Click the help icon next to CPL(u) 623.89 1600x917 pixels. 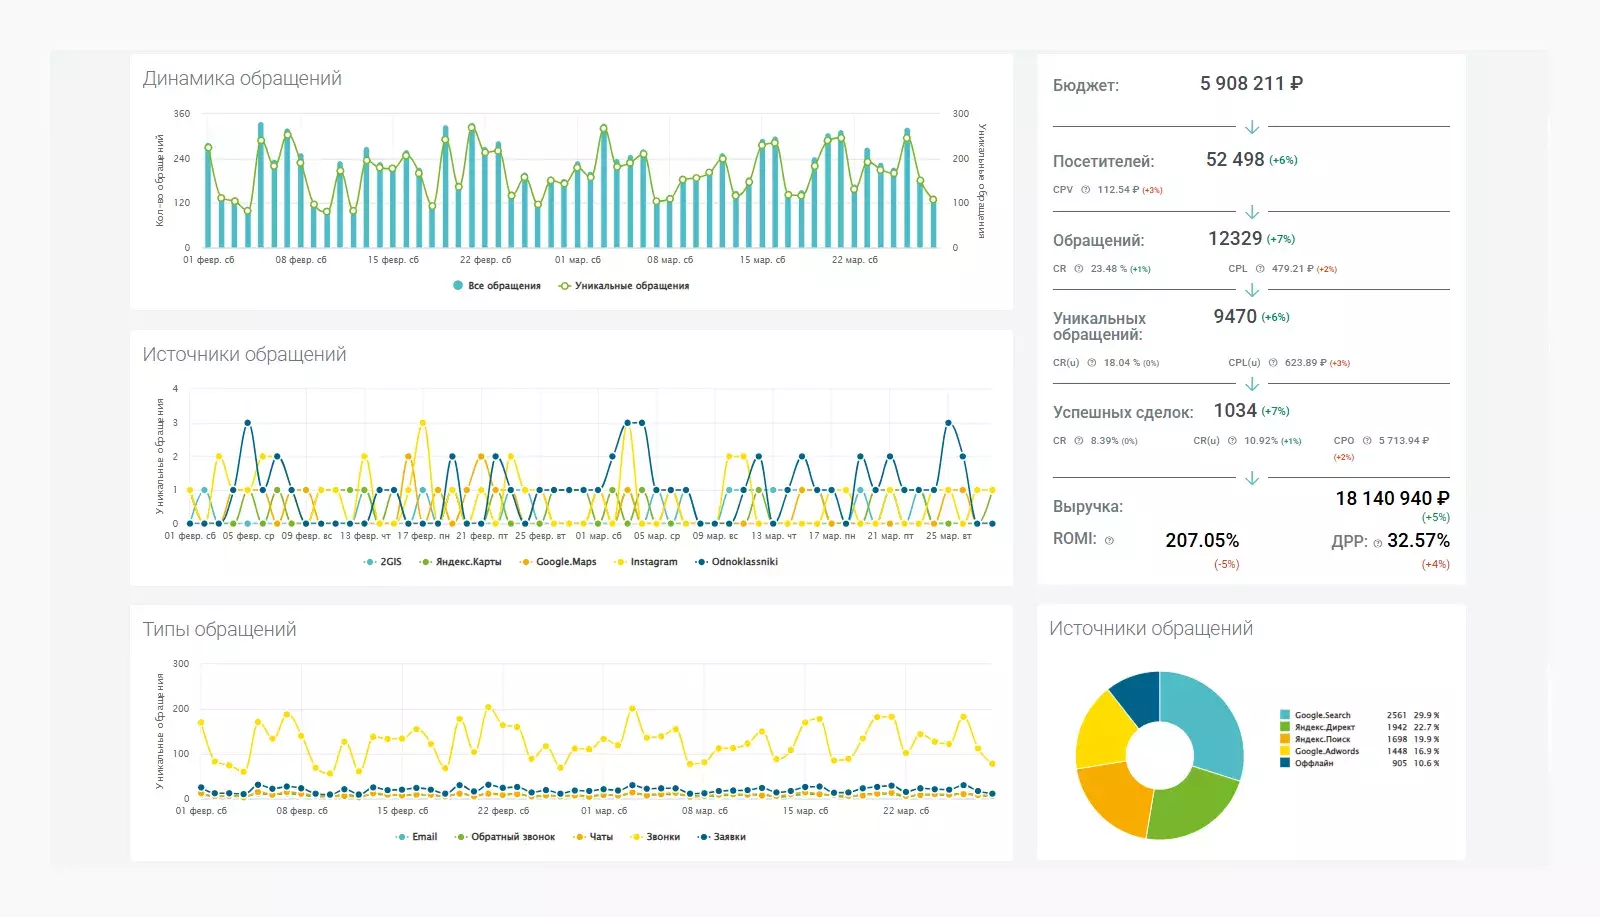point(1273,363)
